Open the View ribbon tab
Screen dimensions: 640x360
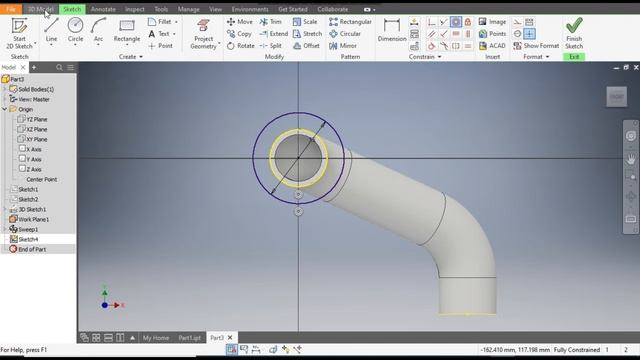pos(216,9)
